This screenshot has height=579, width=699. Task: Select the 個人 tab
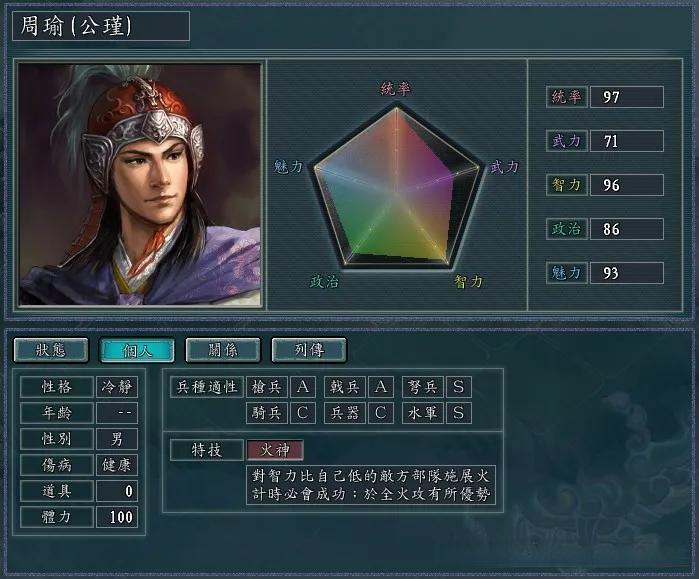pyautogui.click(x=137, y=350)
